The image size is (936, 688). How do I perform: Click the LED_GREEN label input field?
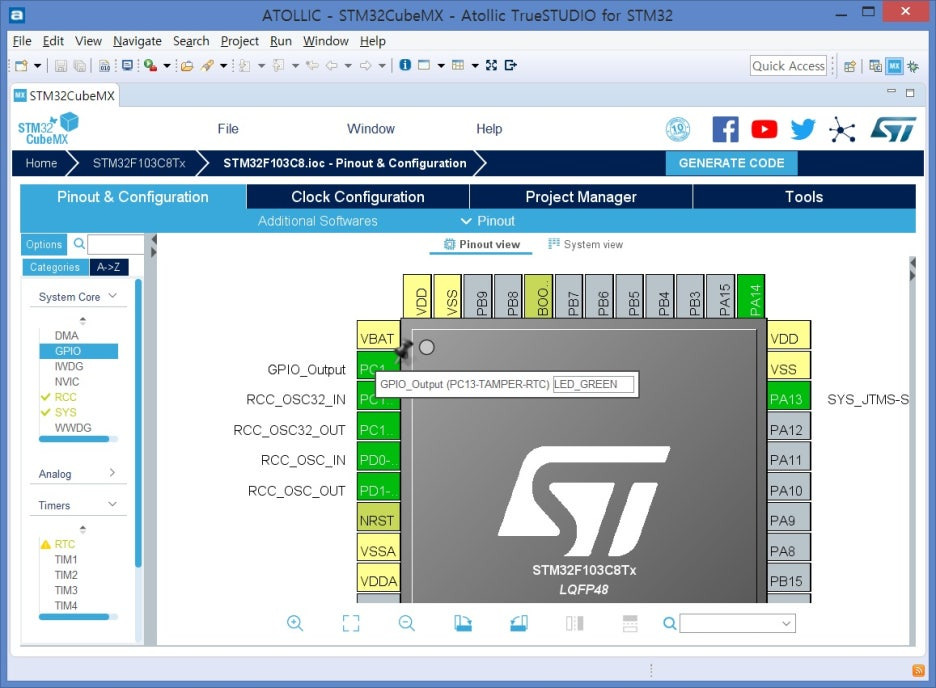coord(593,384)
